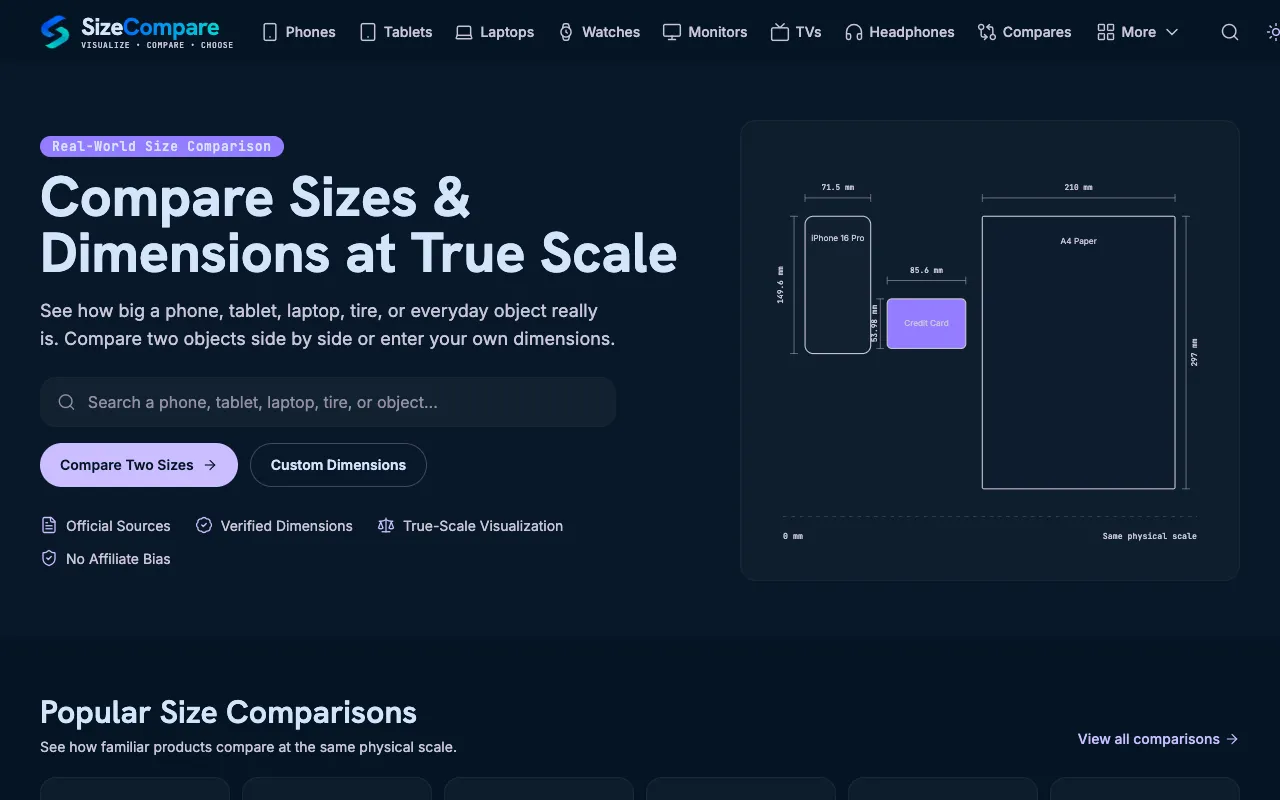Click the iPhone 16 Pro outline
Image resolution: width=1280 pixels, height=800 pixels.
coord(838,285)
